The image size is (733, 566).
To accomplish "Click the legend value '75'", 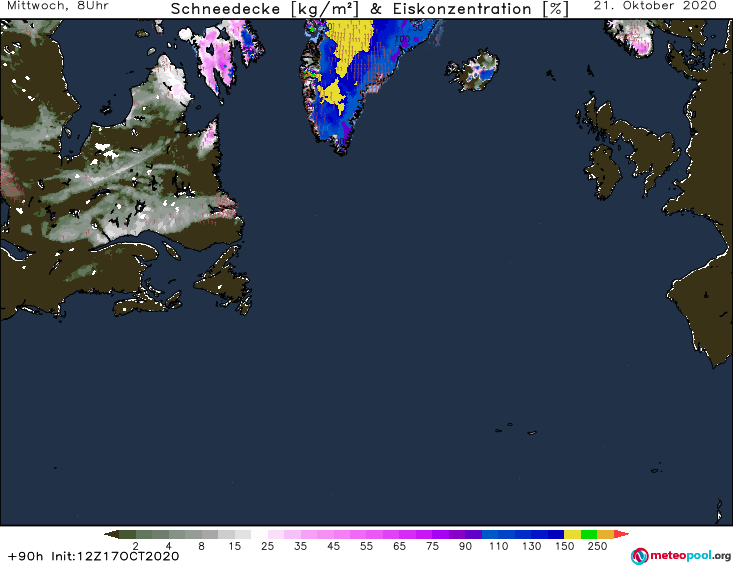I will pos(432,546).
